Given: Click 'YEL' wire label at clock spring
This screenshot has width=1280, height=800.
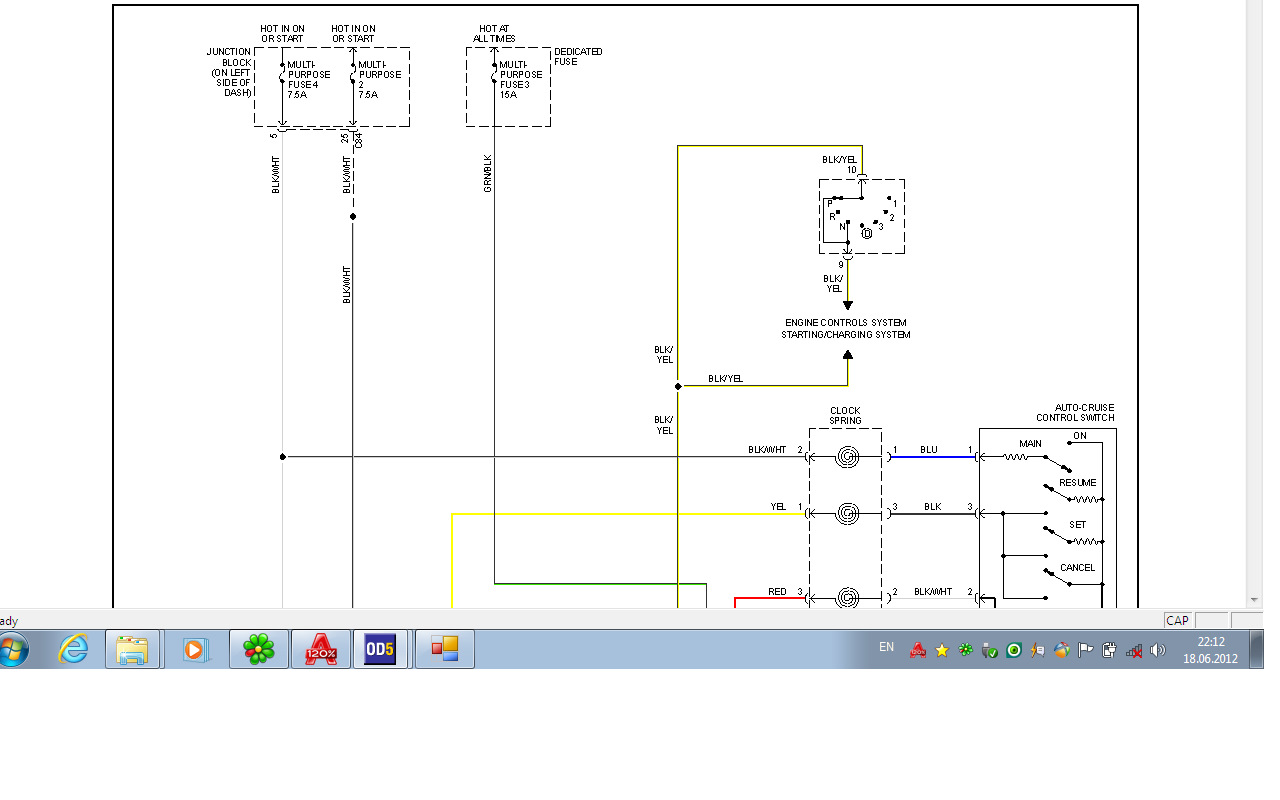Looking at the screenshot, I should [779, 507].
